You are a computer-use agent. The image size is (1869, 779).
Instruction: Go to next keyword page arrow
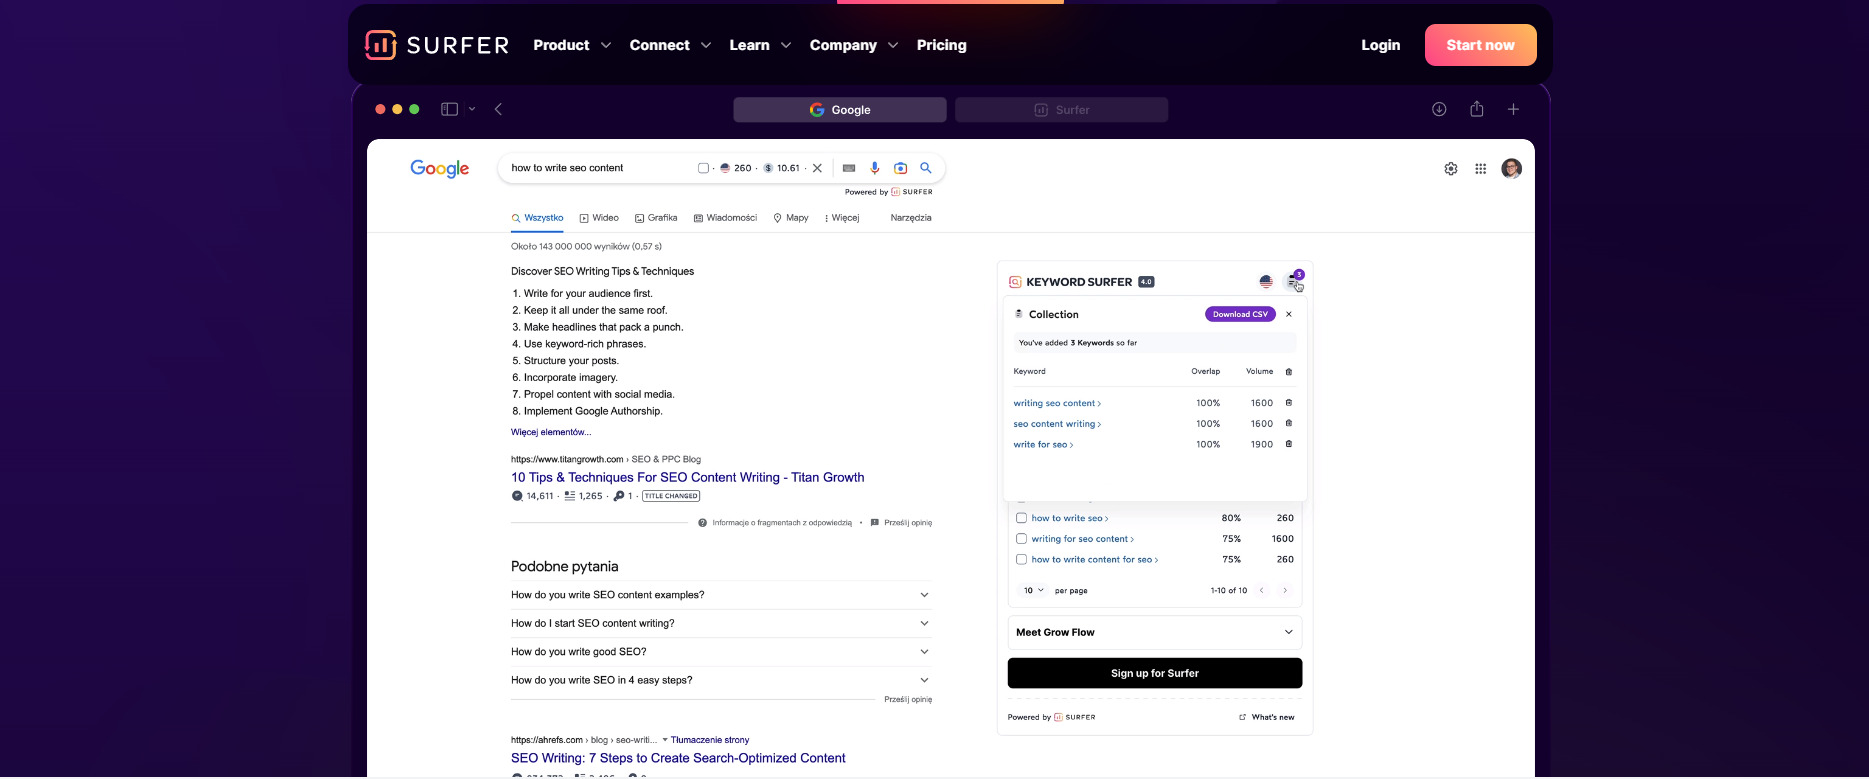(1285, 591)
